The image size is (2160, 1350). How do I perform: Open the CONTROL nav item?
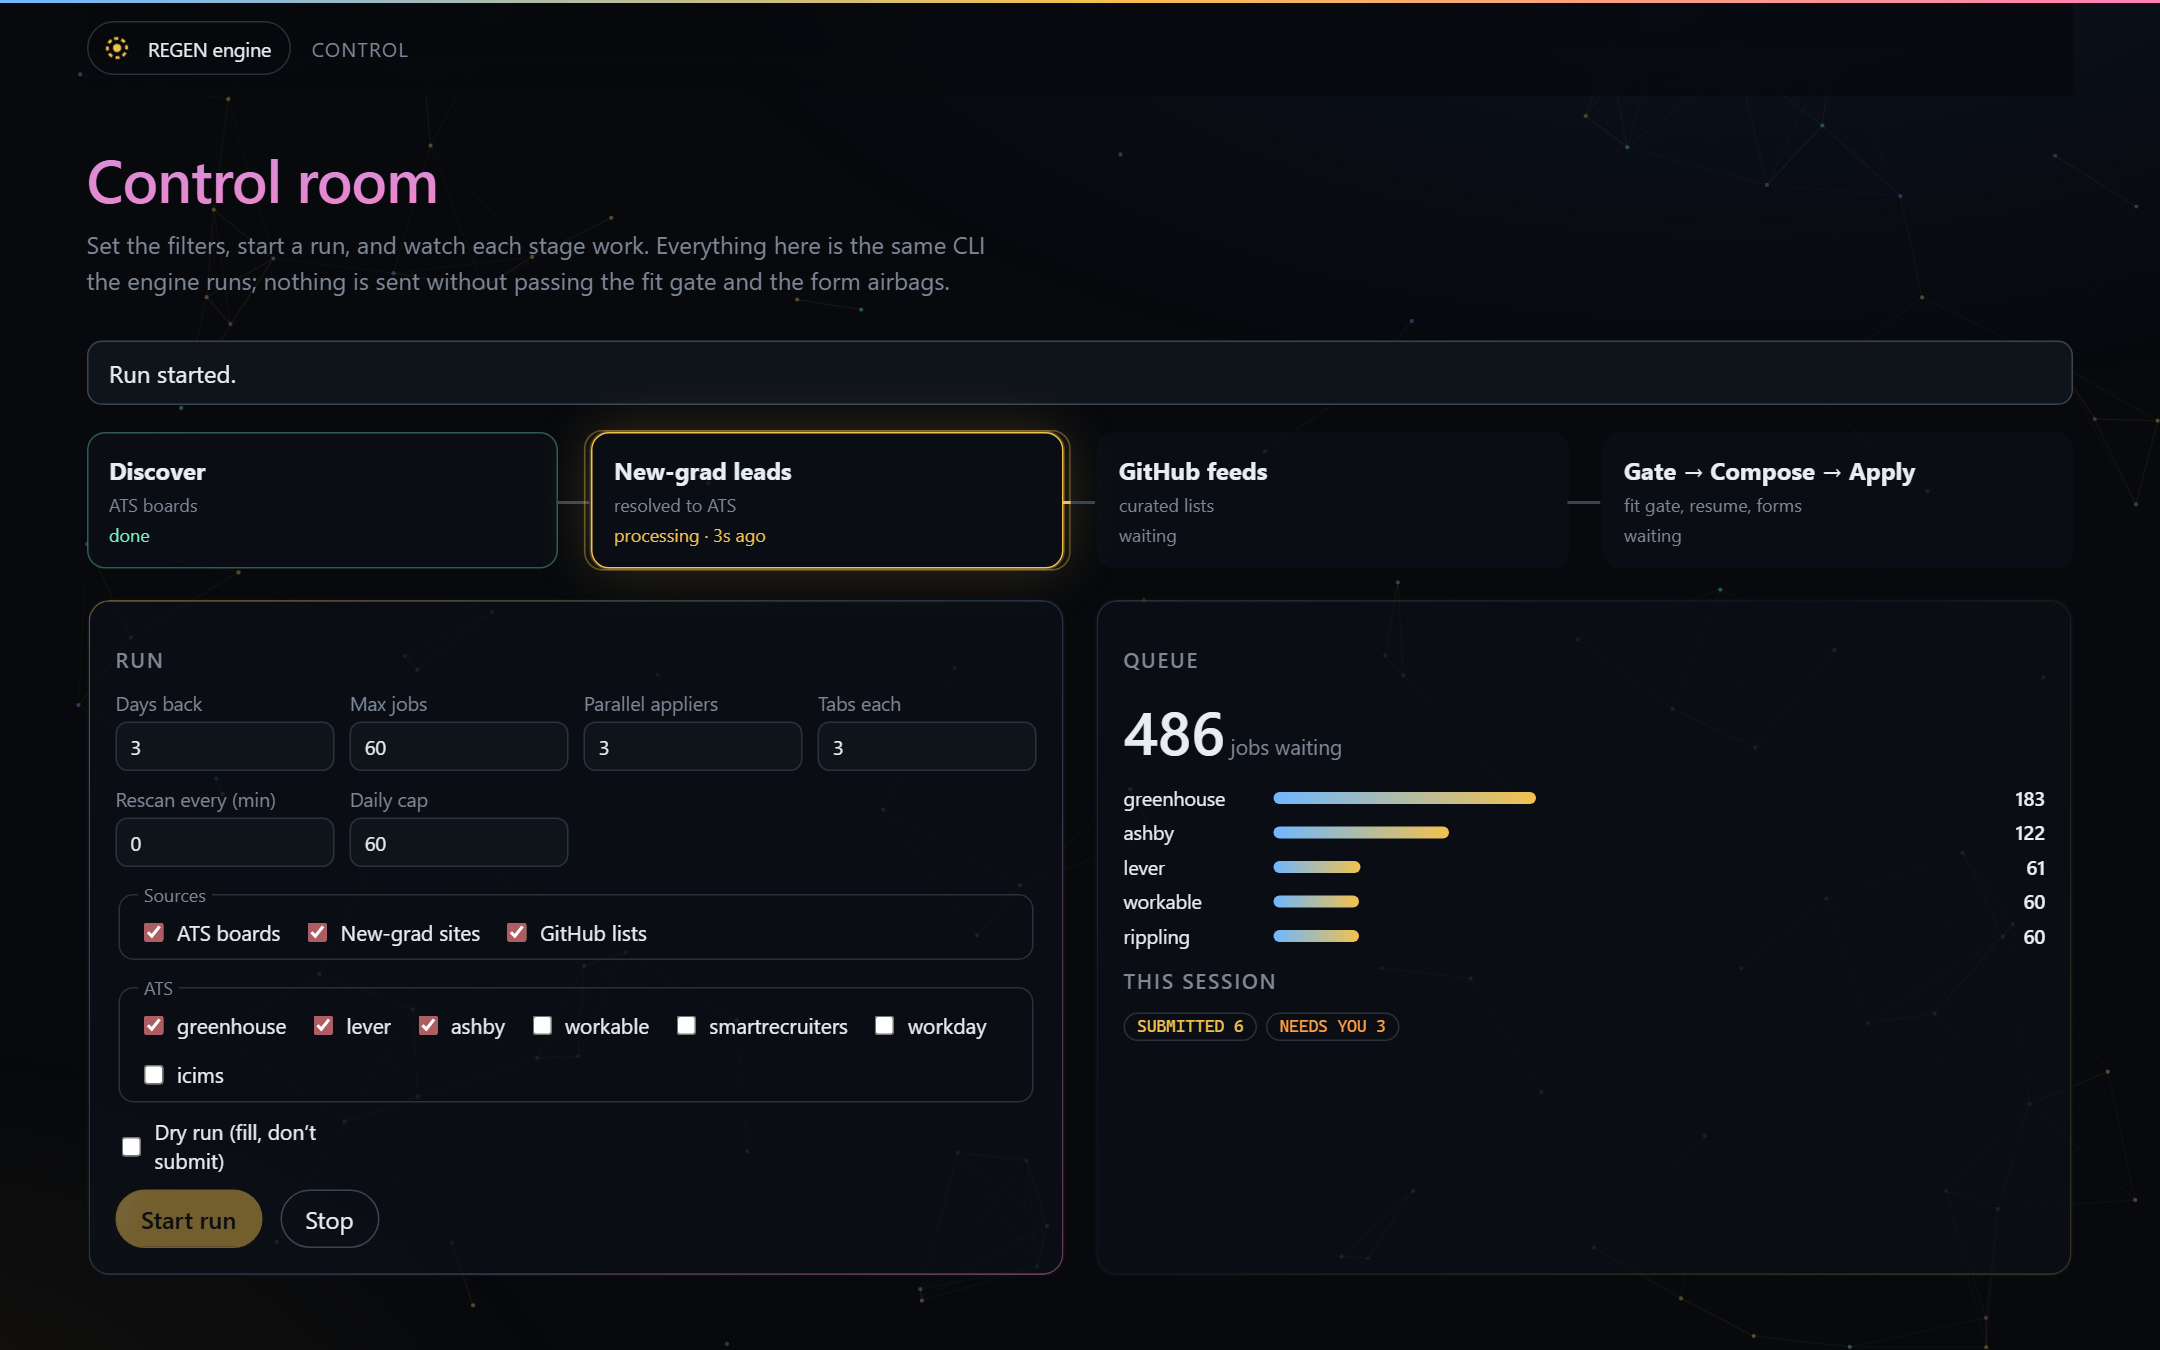point(360,50)
